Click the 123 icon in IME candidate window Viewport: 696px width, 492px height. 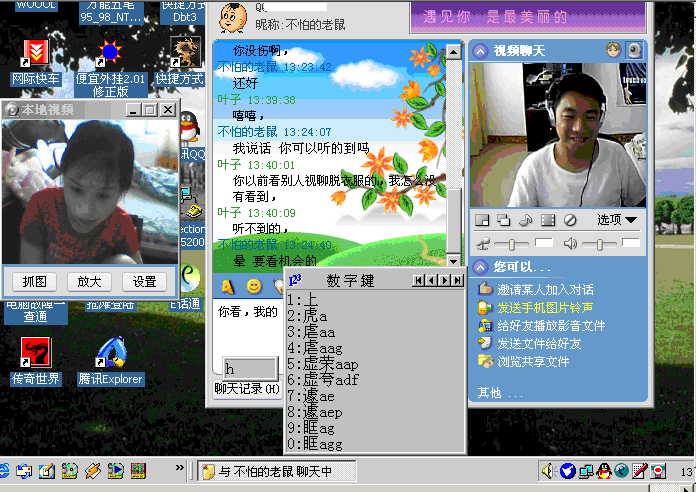pos(295,280)
